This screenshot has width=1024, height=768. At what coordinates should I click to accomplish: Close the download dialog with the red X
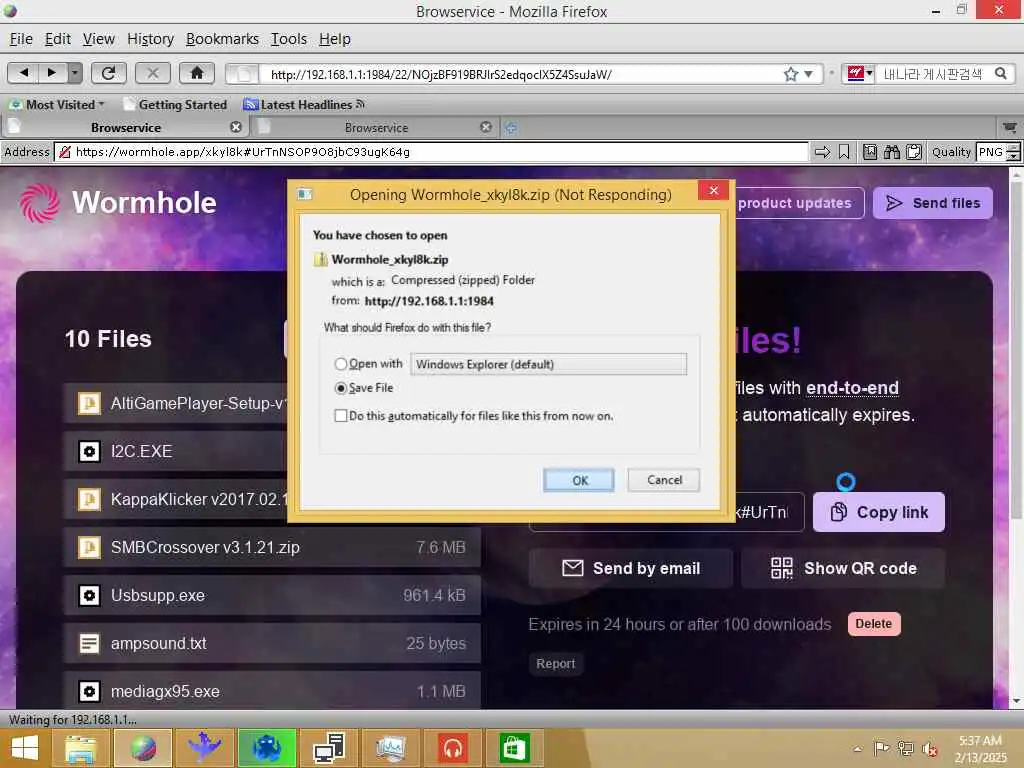coord(714,190)
